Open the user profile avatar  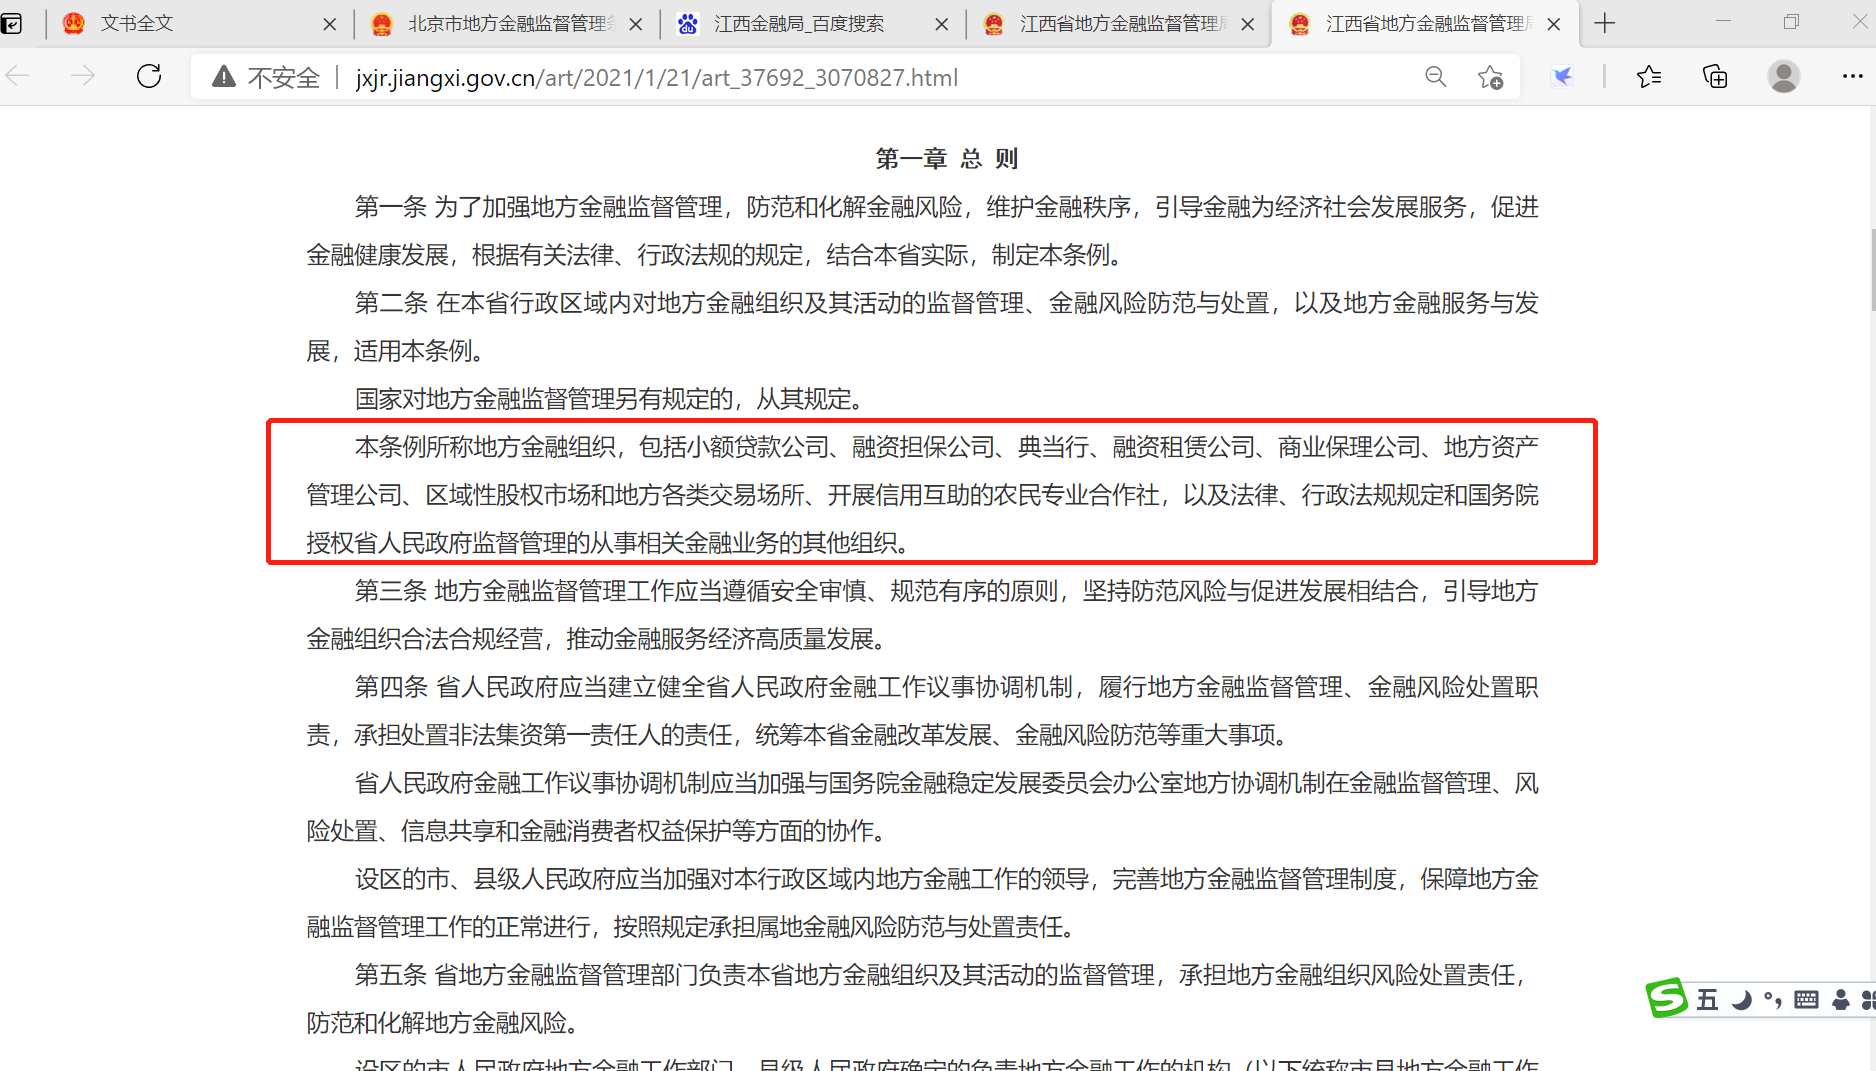pos(1783,77)
